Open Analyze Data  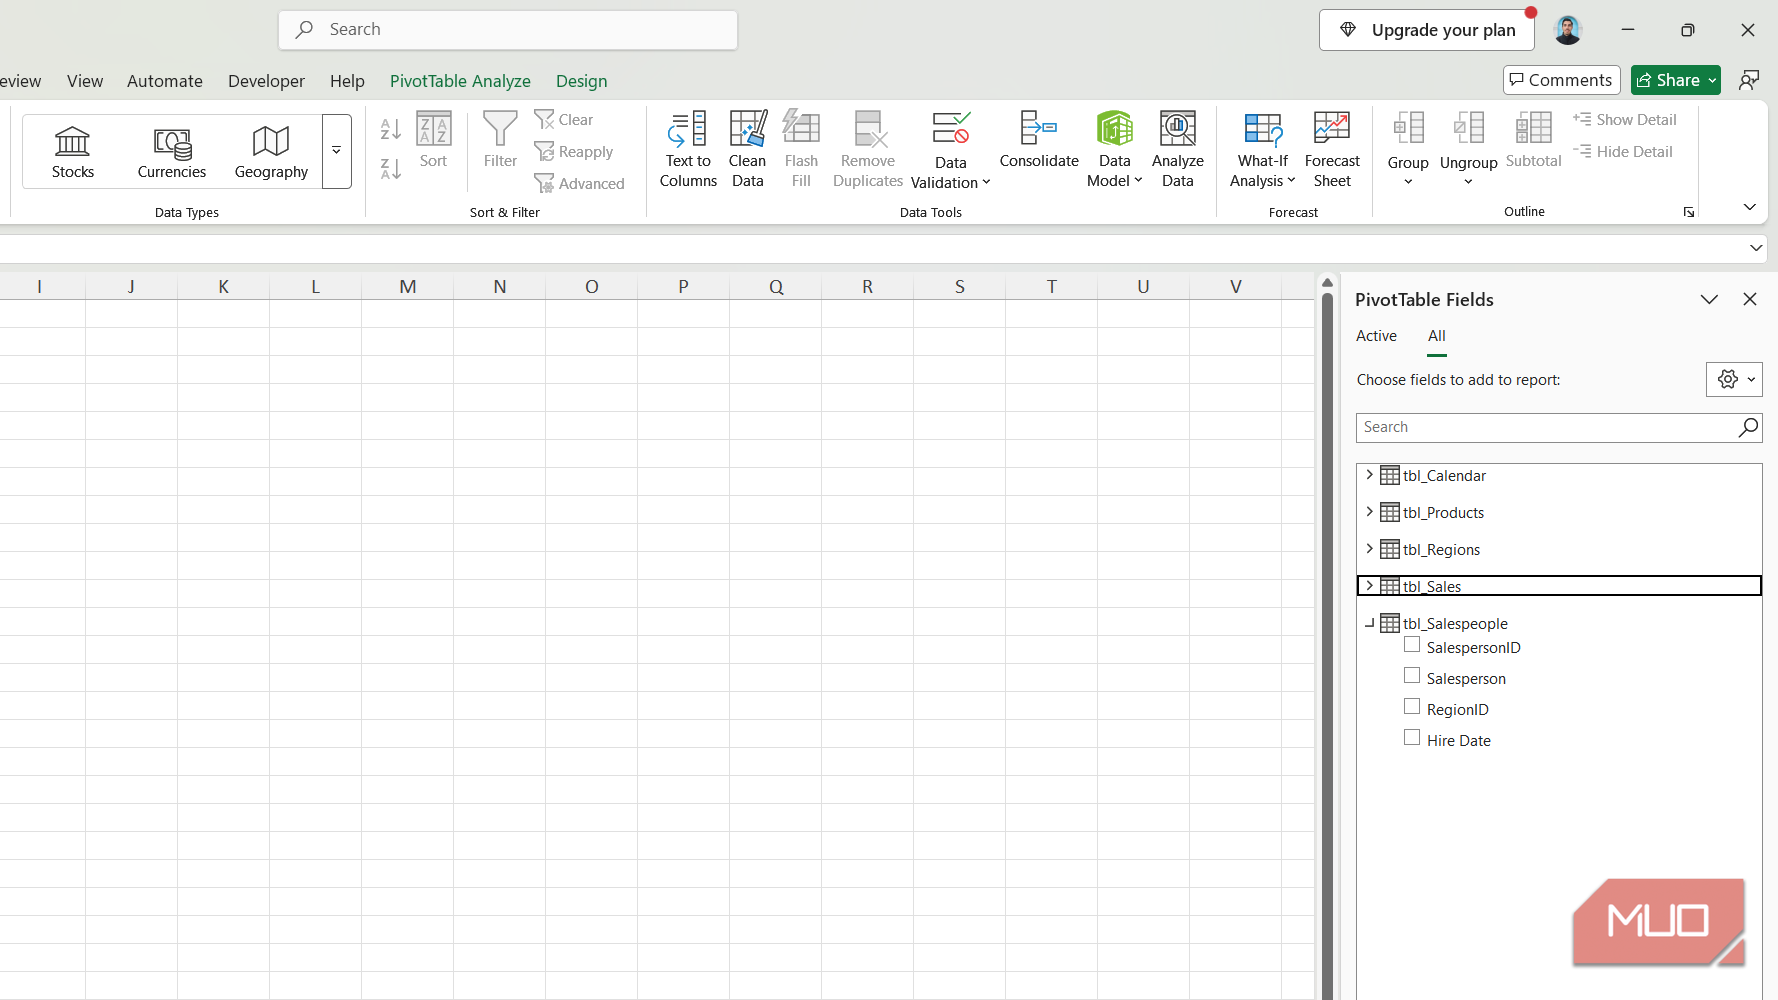point(1177,149)
